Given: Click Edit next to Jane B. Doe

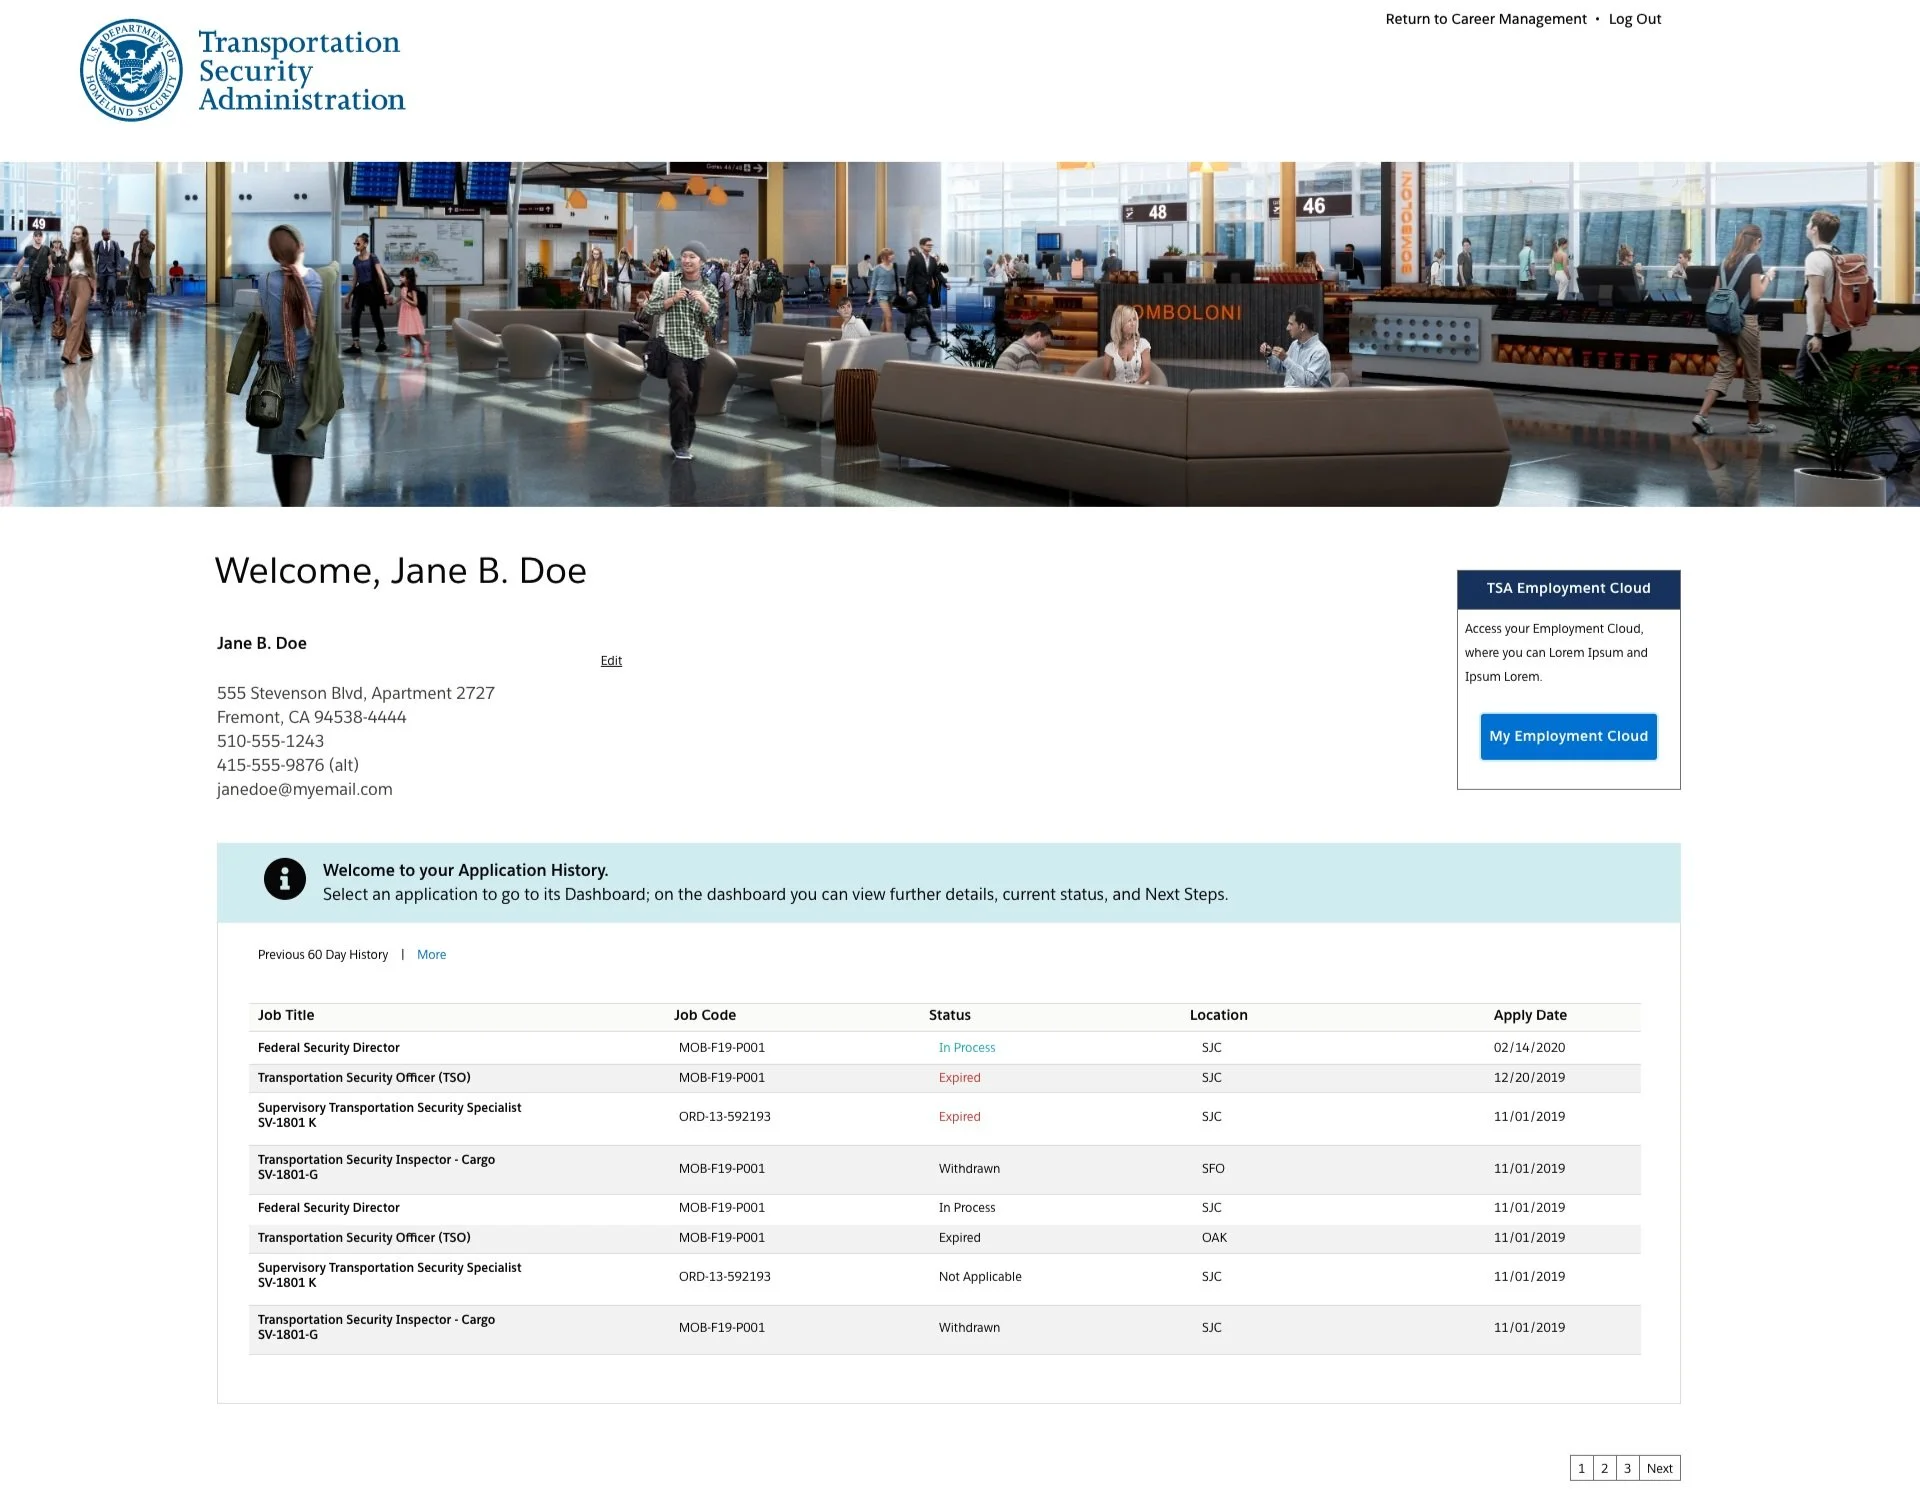Looking at the screenshot, I should (611, 661).
